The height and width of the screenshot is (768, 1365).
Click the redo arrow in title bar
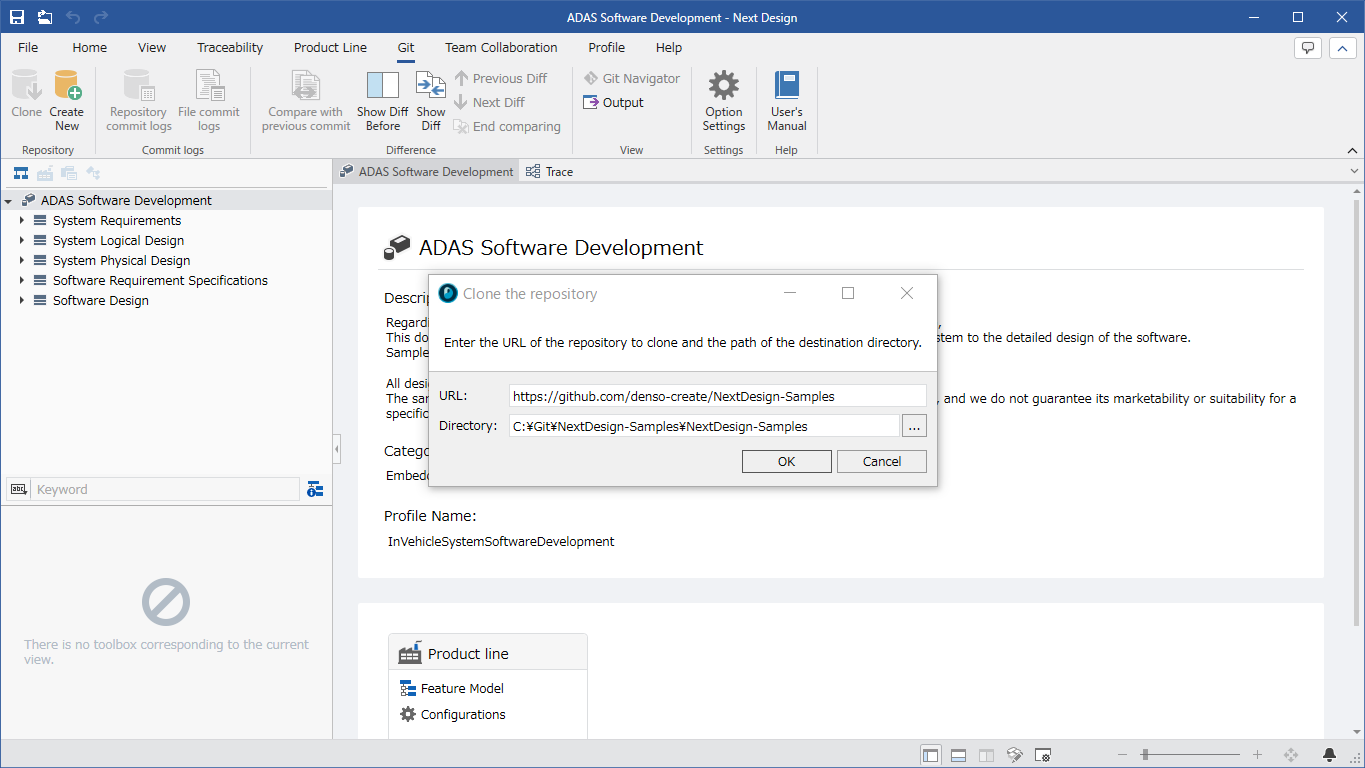(x=101, y=17)
